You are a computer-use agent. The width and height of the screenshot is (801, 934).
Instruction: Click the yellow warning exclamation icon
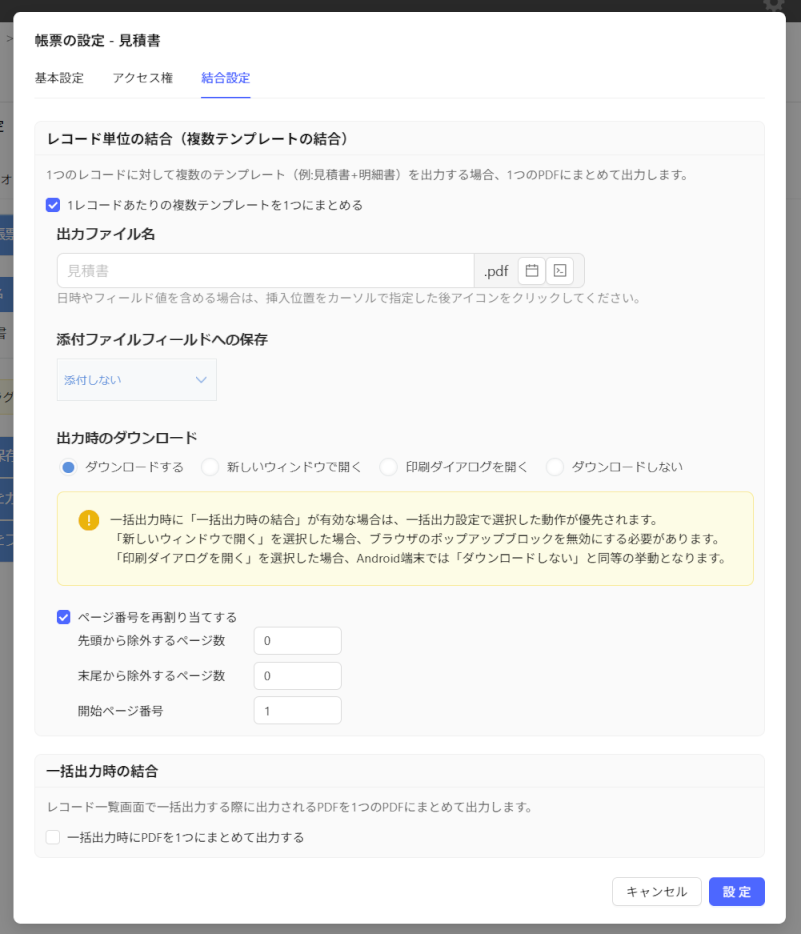pos(89,520)
